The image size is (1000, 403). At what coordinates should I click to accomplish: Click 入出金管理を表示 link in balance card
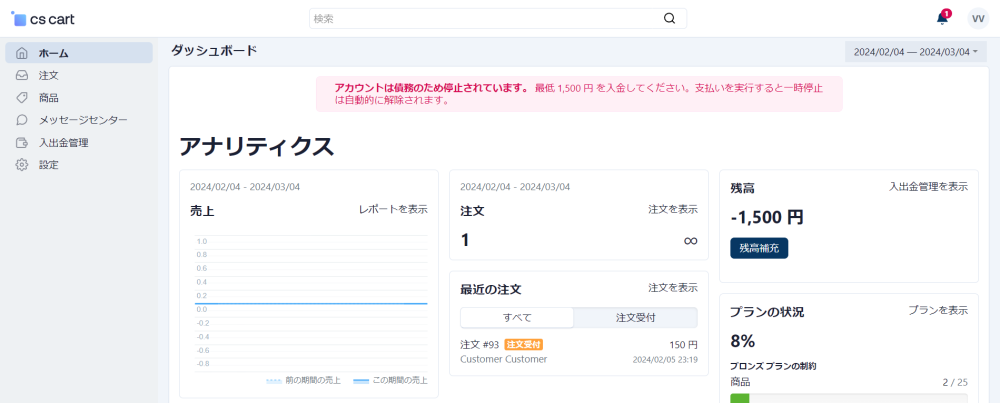(x=928, y=187)
